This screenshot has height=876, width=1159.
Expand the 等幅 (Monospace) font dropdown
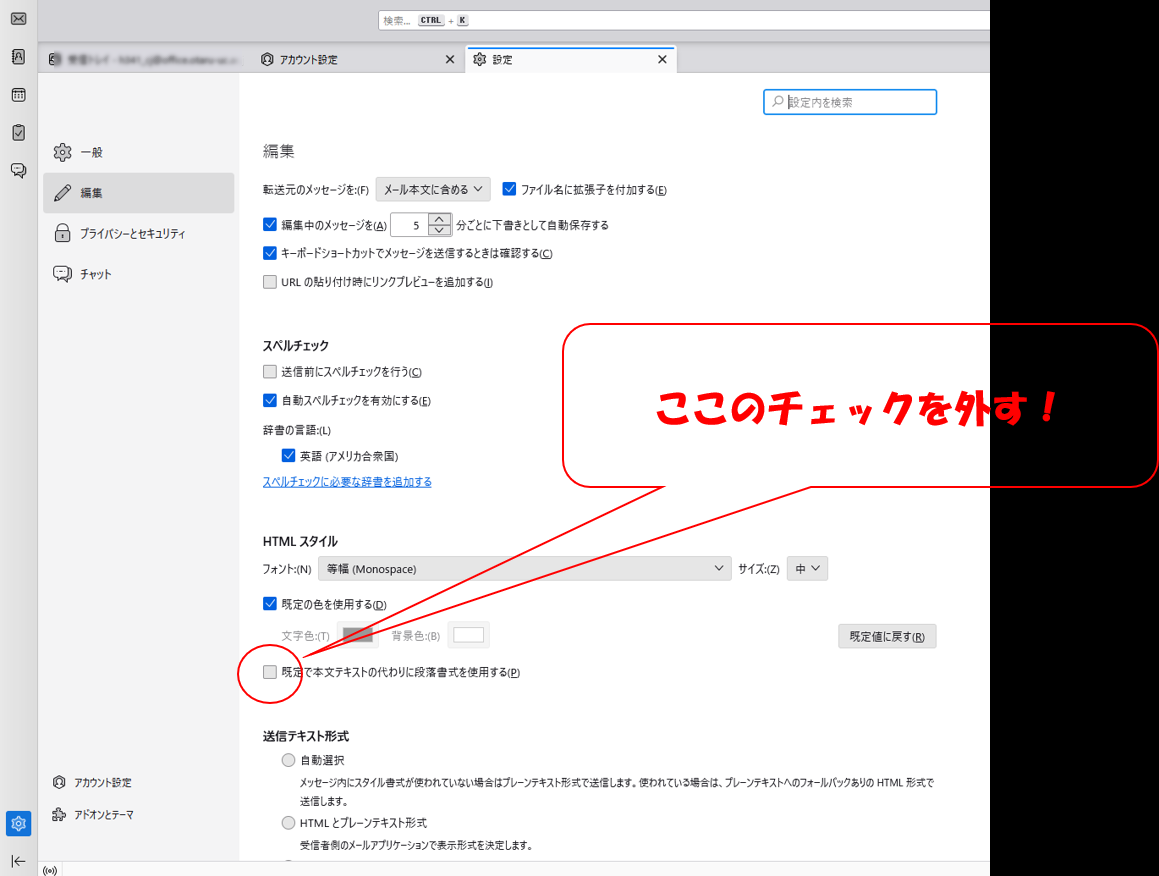coord(524,569)
